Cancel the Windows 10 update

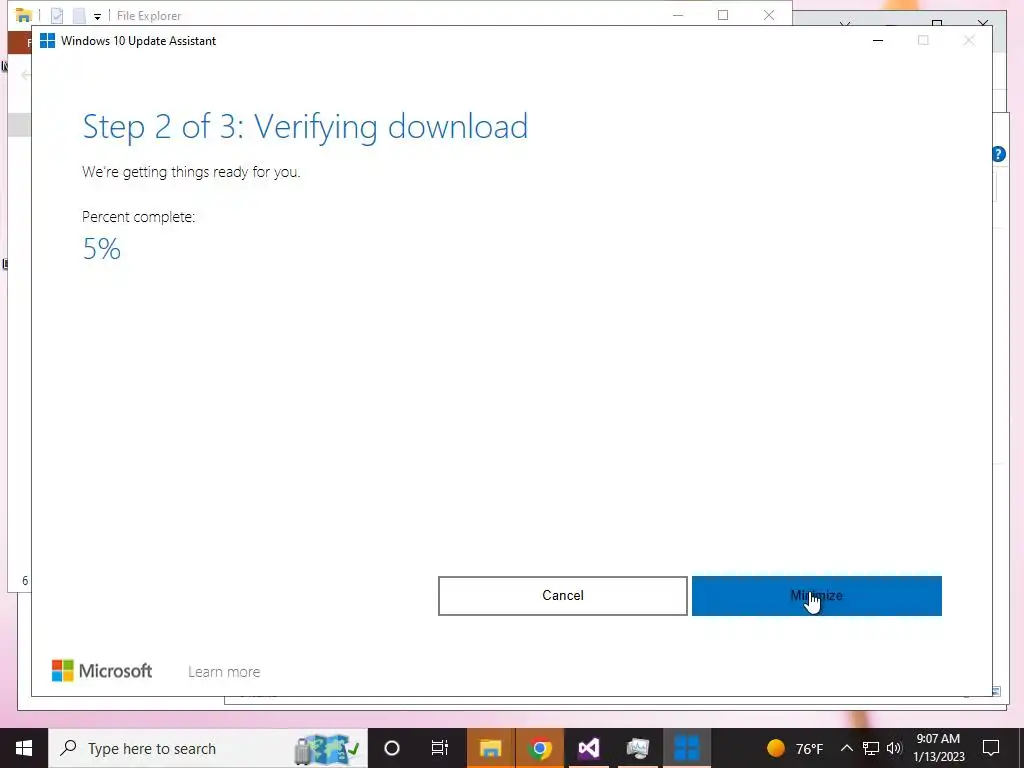[562, 596]
